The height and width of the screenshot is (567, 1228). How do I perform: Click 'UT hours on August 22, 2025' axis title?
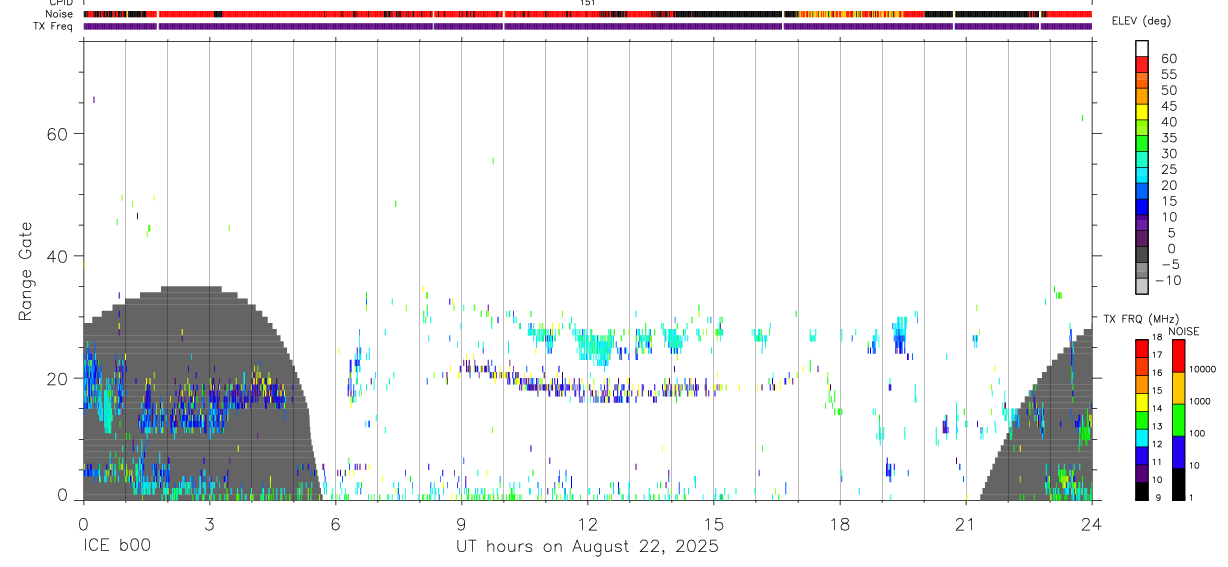[x=587, y=547]
